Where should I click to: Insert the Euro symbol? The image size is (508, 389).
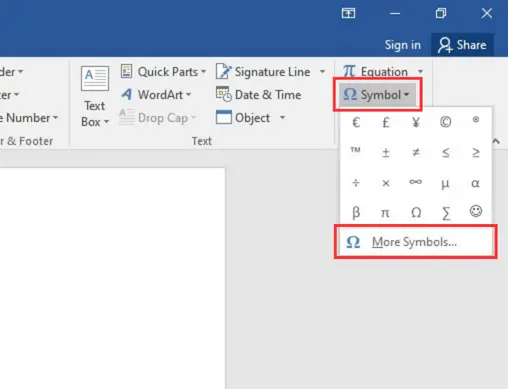coord(356,122)
